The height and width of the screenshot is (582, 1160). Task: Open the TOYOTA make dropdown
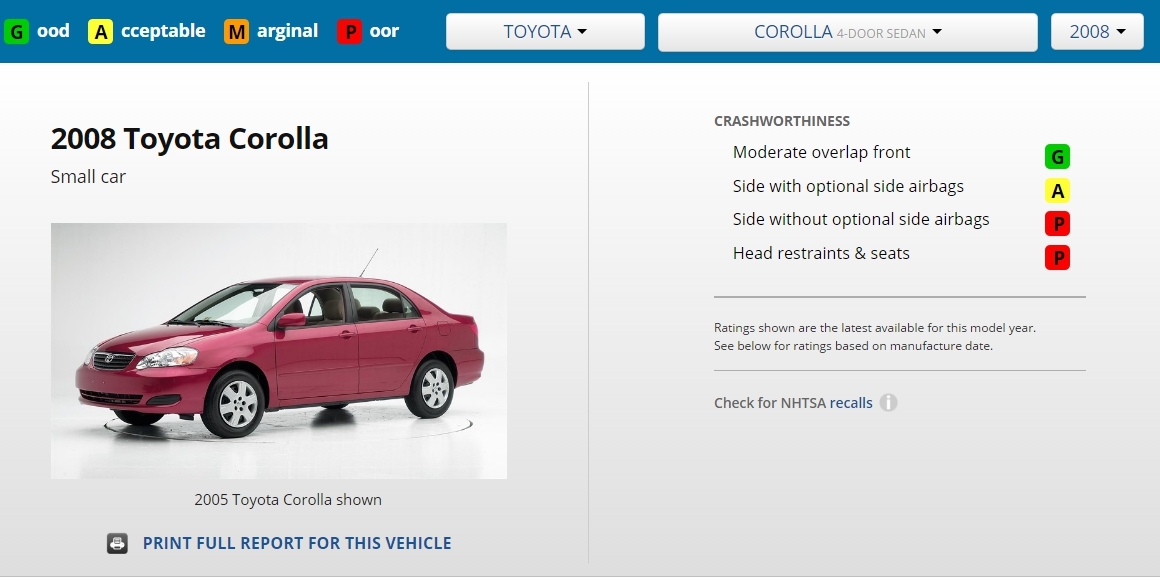click(x=545, y=32)
